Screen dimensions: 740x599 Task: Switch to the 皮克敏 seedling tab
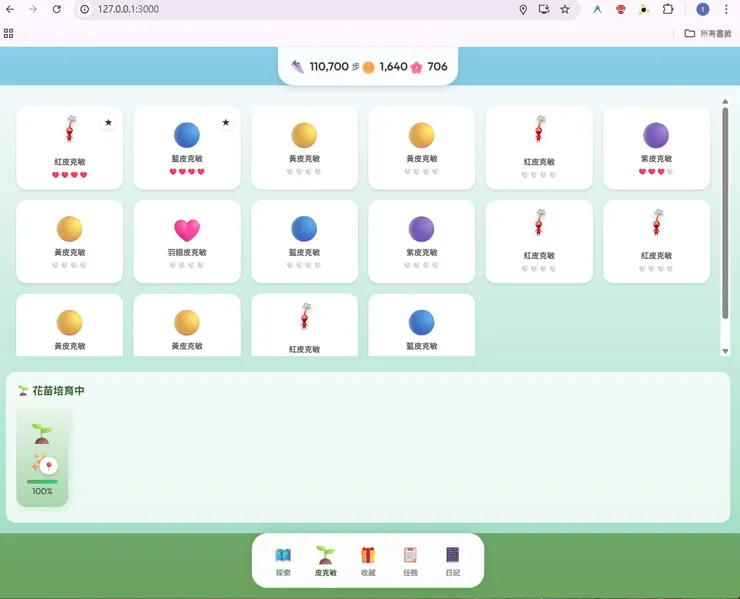tap(326, 561)
